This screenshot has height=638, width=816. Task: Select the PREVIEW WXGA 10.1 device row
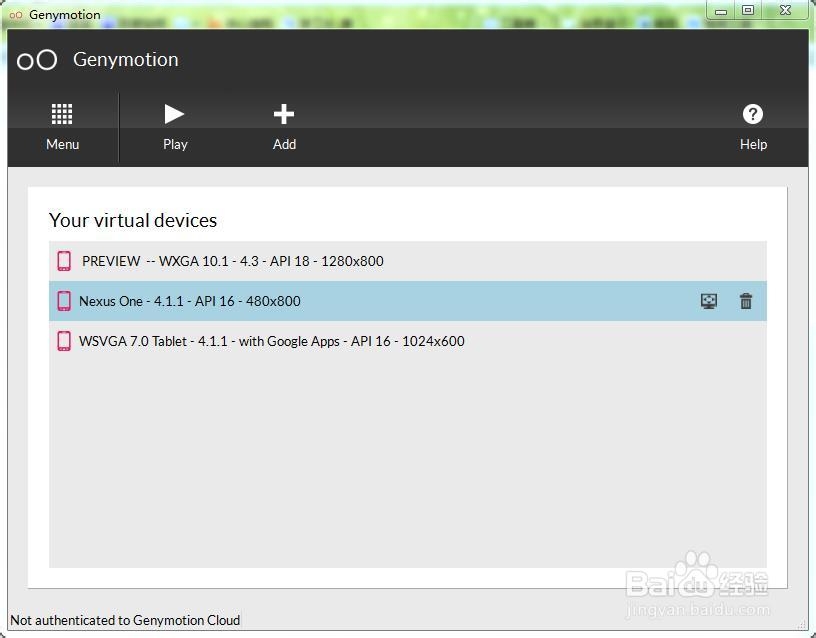(407, 261)
